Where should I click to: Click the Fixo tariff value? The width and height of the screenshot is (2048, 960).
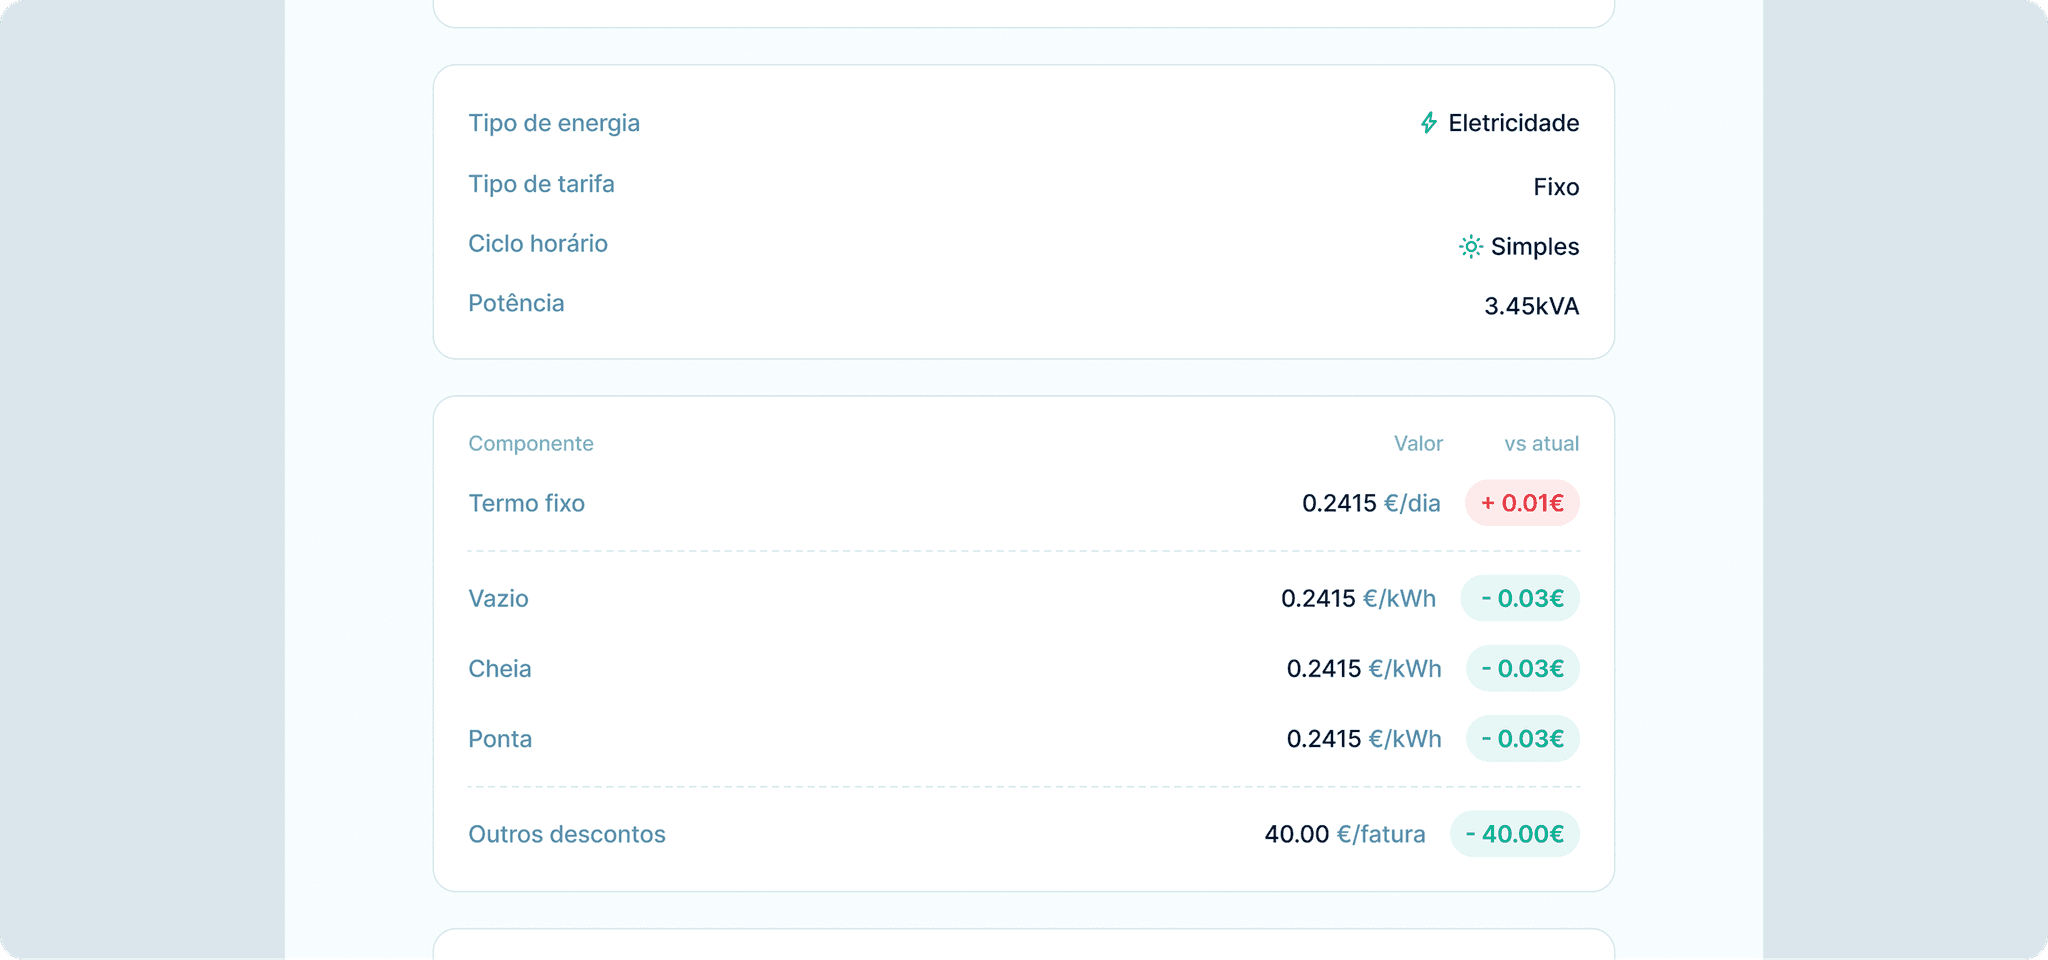1556,187
